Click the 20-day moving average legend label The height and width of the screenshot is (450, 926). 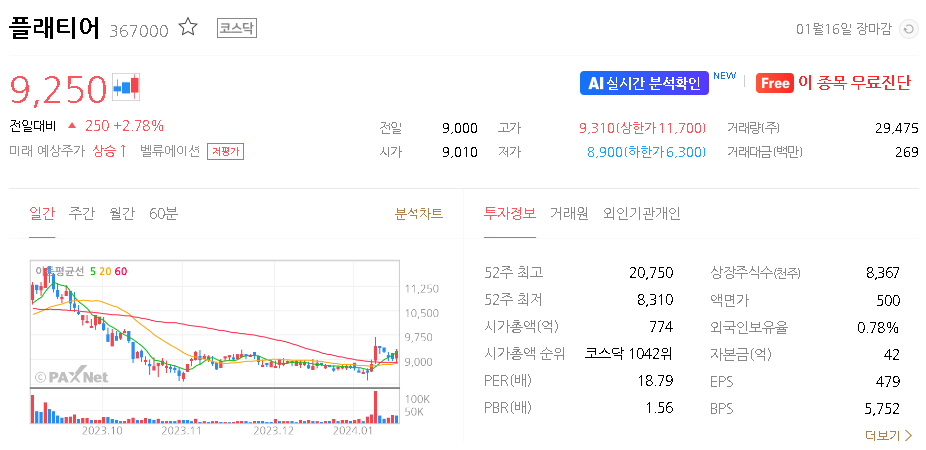coord(105,271)
